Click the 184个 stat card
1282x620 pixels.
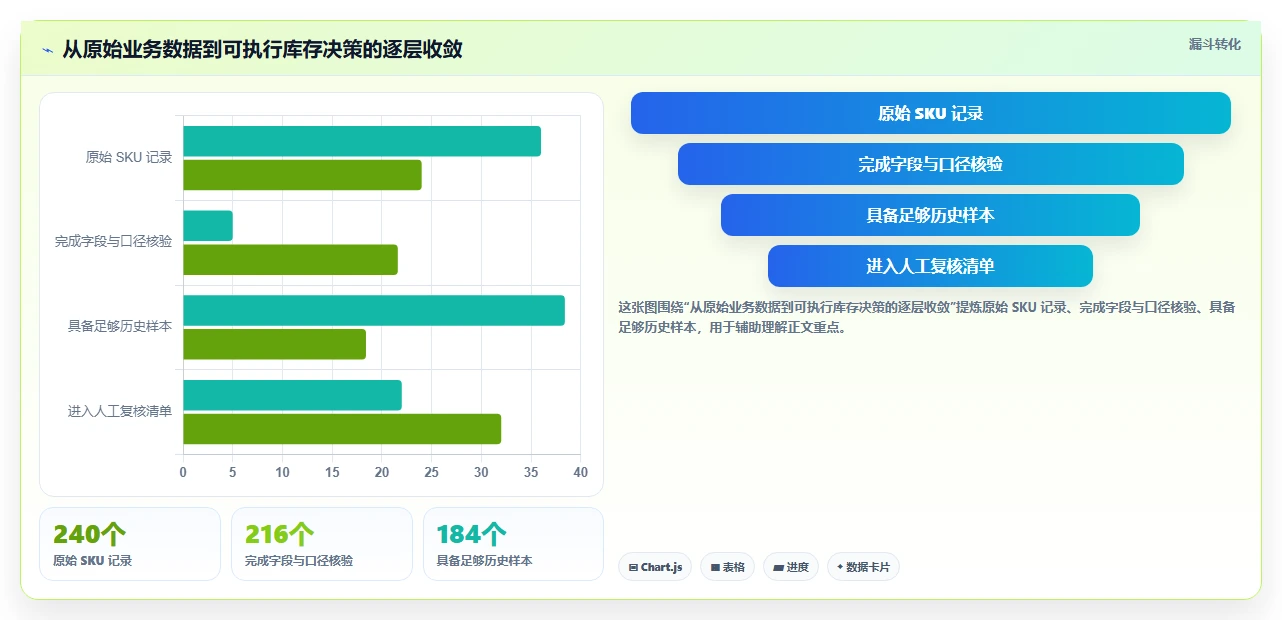click(514, 544)
